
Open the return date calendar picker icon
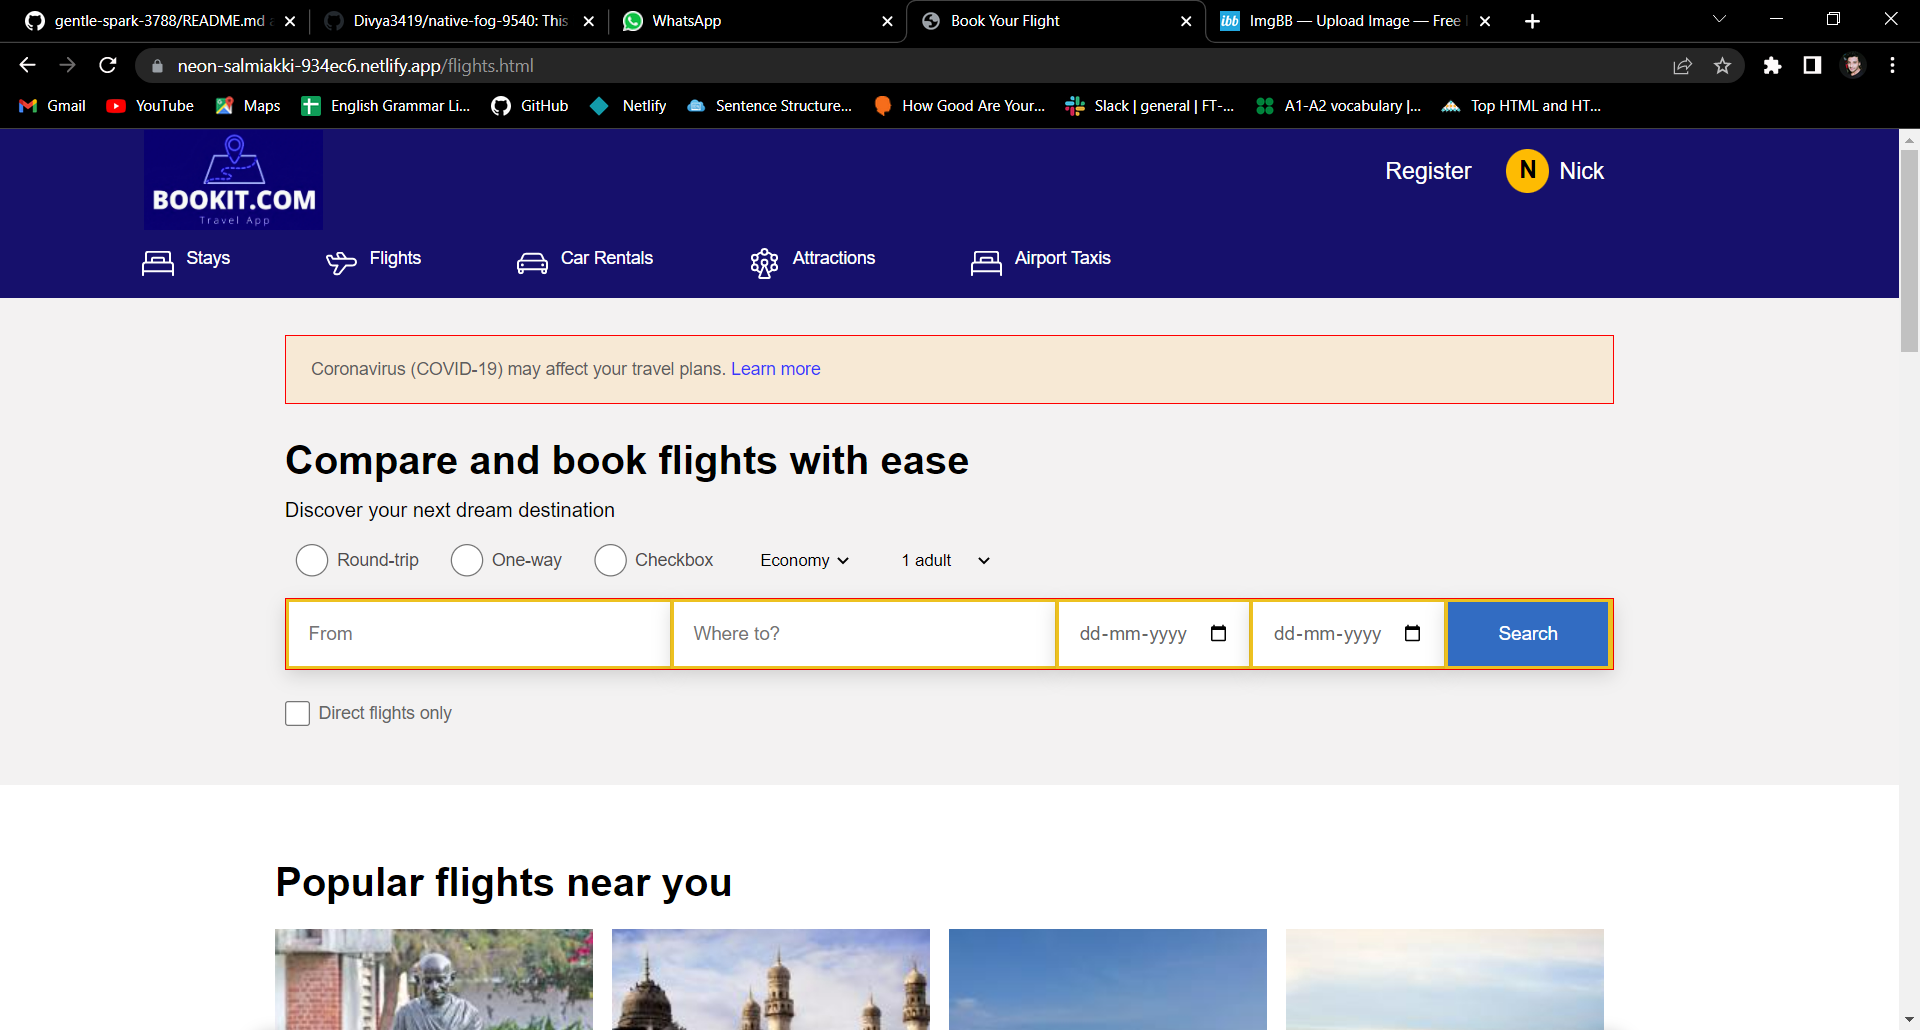coord(1412,633)
